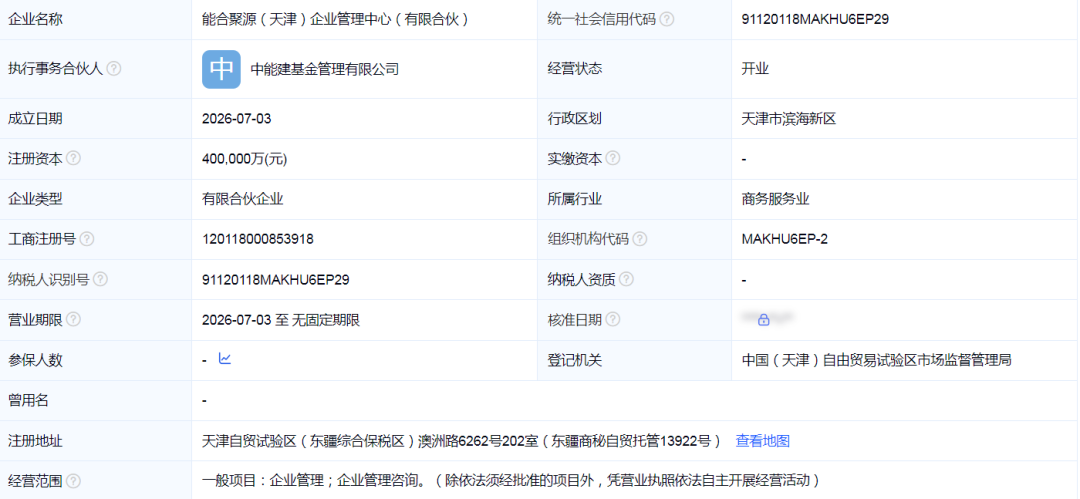Viewport: 1080px width, 499px height.
Task: Click question mark beside 营业期限
Action: [x=73, y=320]
